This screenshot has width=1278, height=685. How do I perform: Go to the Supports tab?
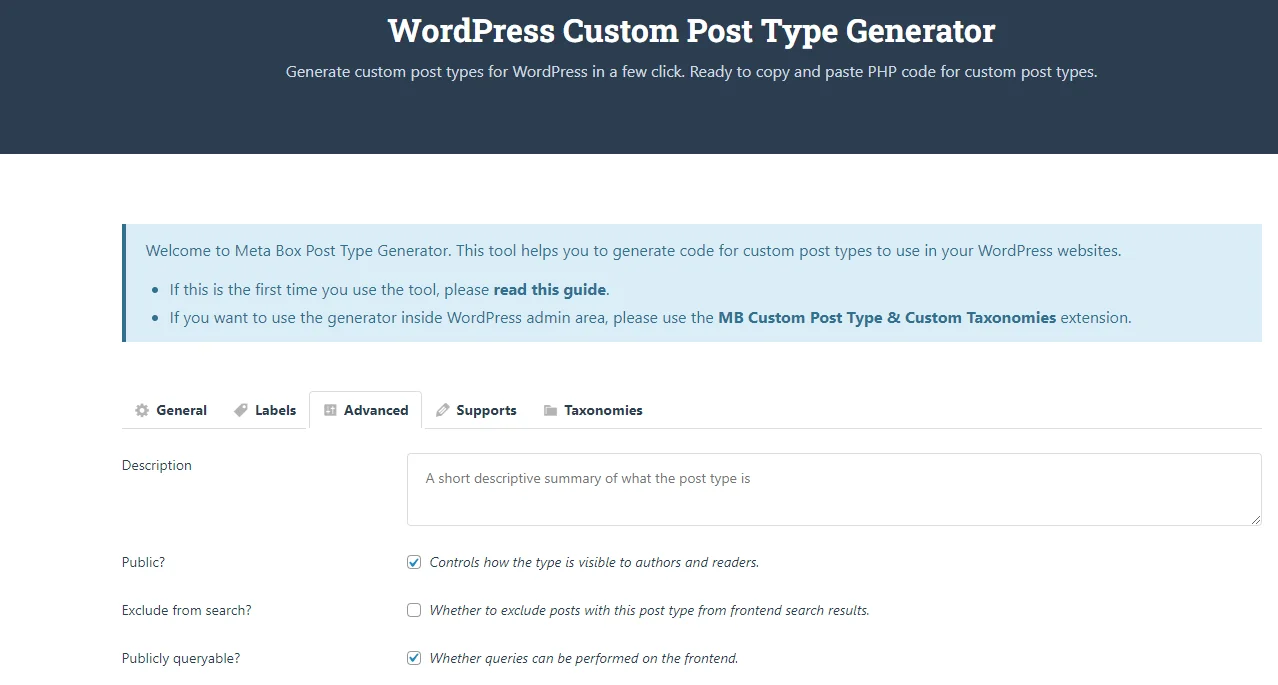coord(476,410)
